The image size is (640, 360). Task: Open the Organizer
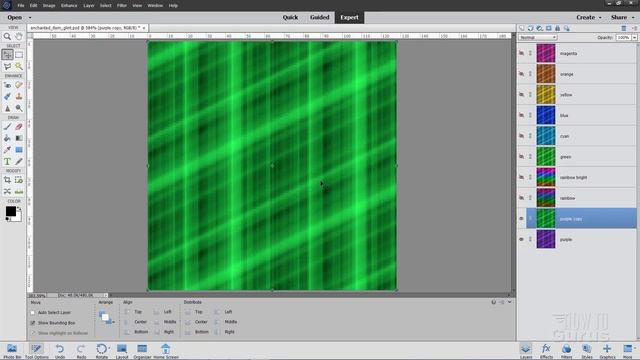[142, 351]
